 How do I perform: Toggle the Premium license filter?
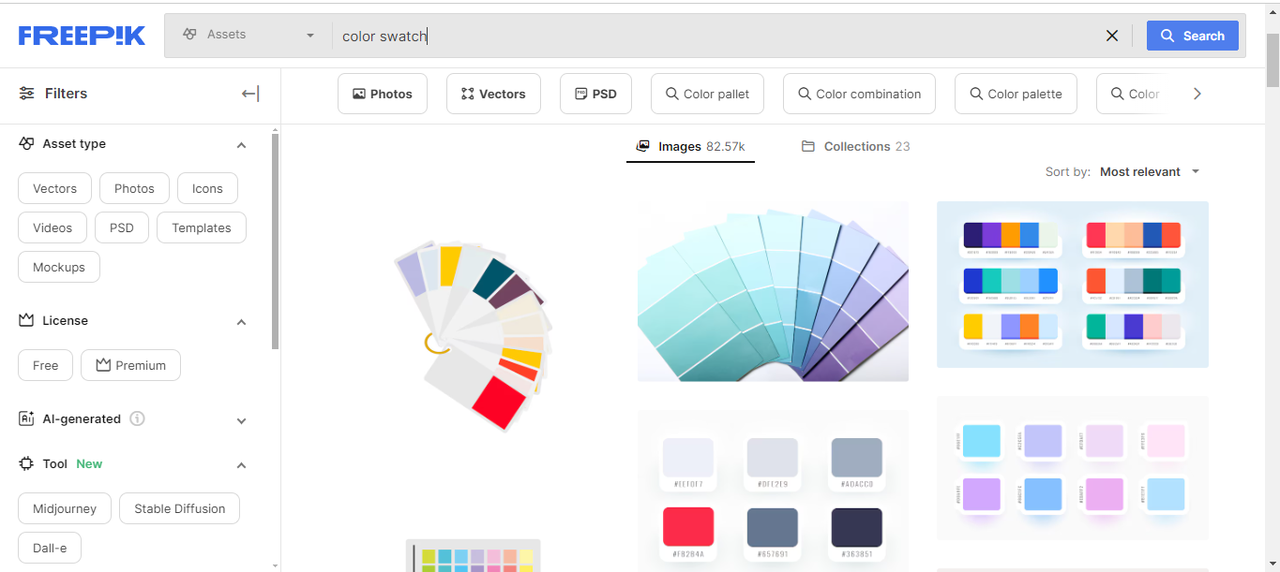tap(131, 365)
